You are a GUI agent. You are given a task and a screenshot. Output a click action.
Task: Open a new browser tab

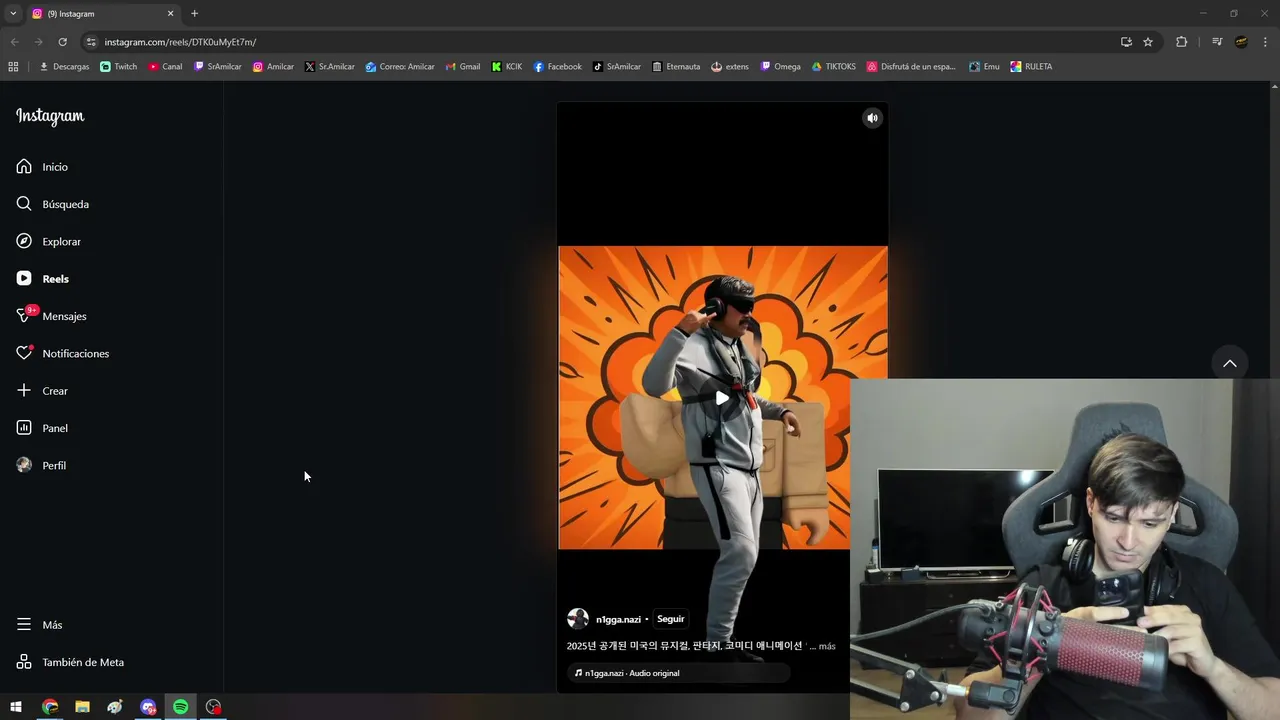(x=194, y=14)
